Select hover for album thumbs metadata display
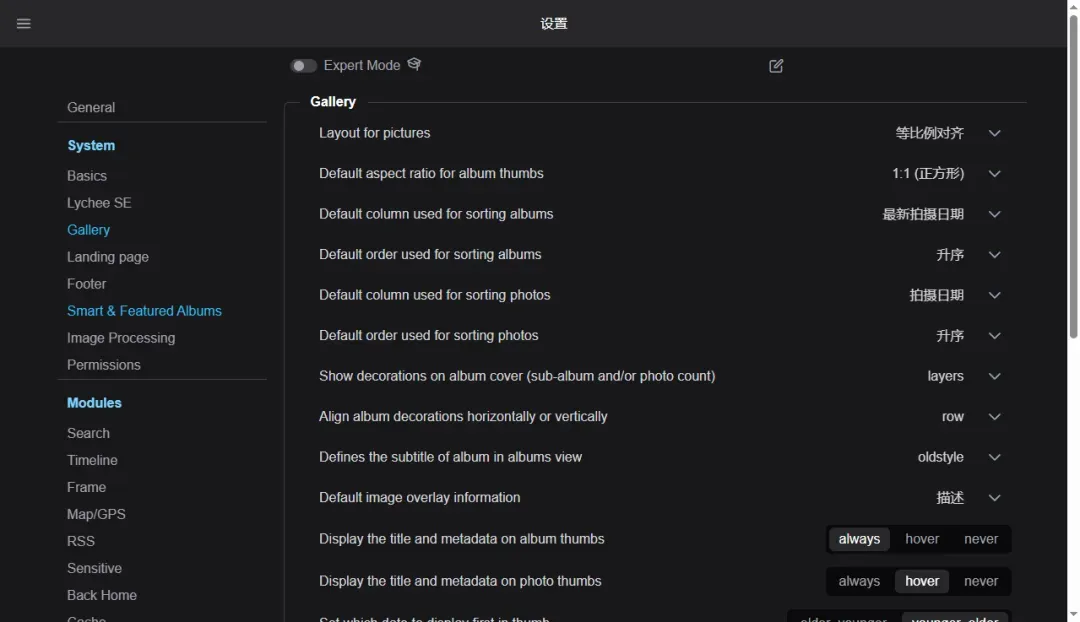 pyautogui.click(x=921, y=539)
